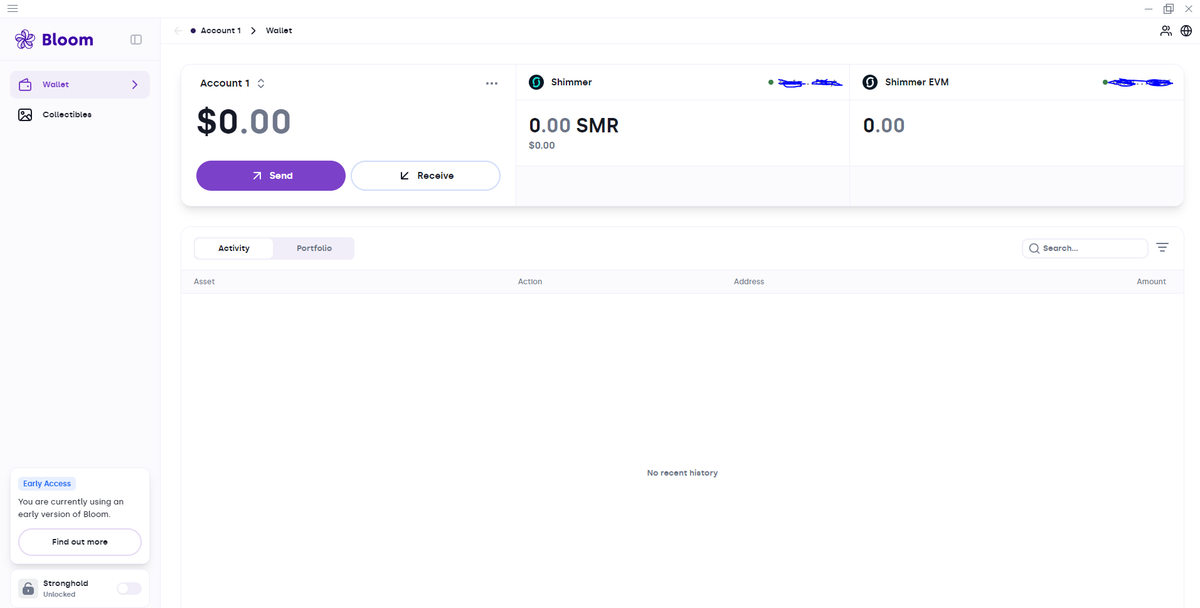Image resolution: width=1200 pixels, height=608 pixels.
Task: Click the Asset column header
Action: tap(204, 282)
